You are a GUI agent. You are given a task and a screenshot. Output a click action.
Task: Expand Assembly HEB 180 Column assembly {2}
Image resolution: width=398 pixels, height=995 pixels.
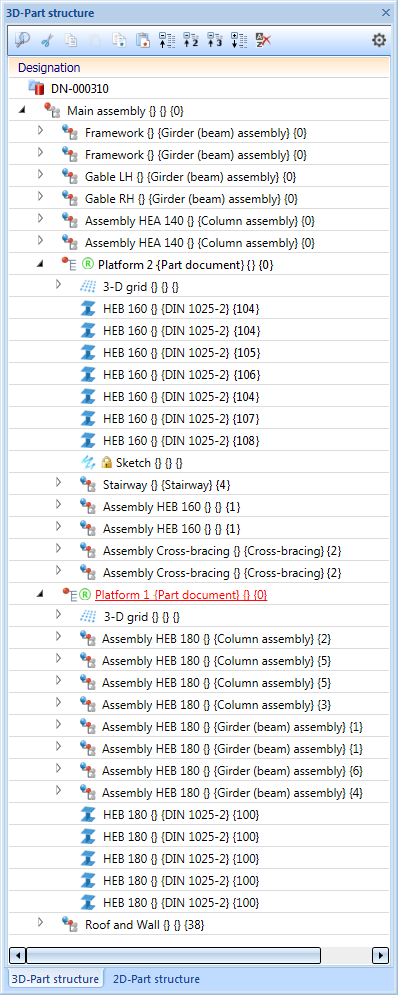point(58,636)
